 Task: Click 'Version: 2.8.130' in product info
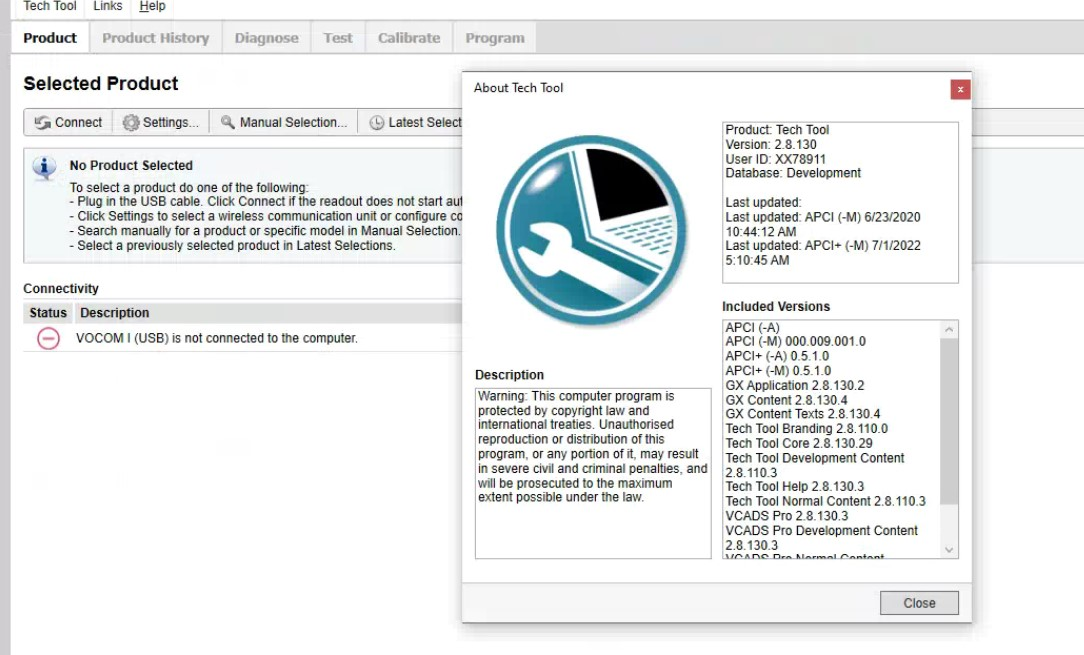(771, 145)
